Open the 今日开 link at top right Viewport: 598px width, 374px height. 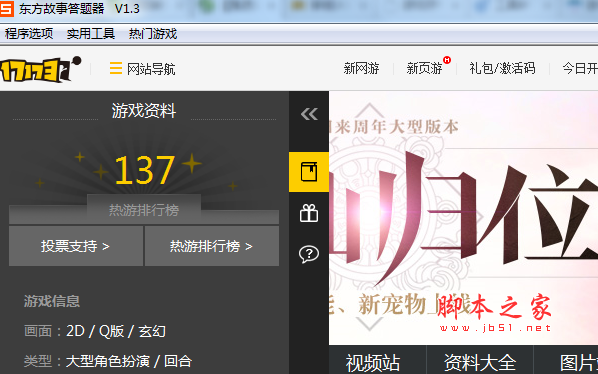580,69
